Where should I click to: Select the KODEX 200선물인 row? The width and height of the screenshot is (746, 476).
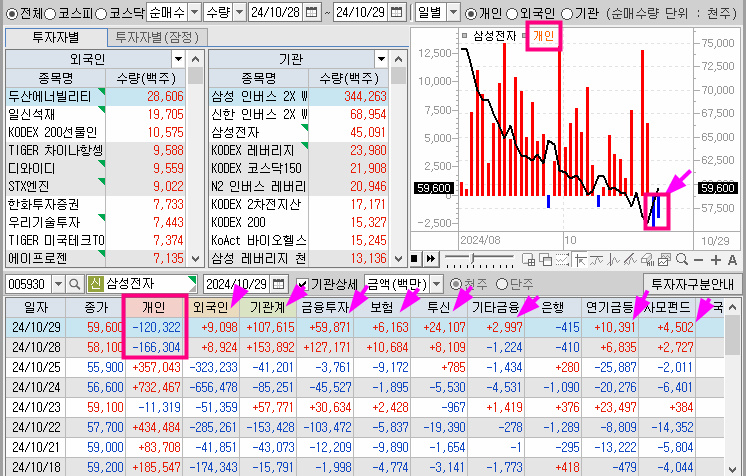(96, 132)
